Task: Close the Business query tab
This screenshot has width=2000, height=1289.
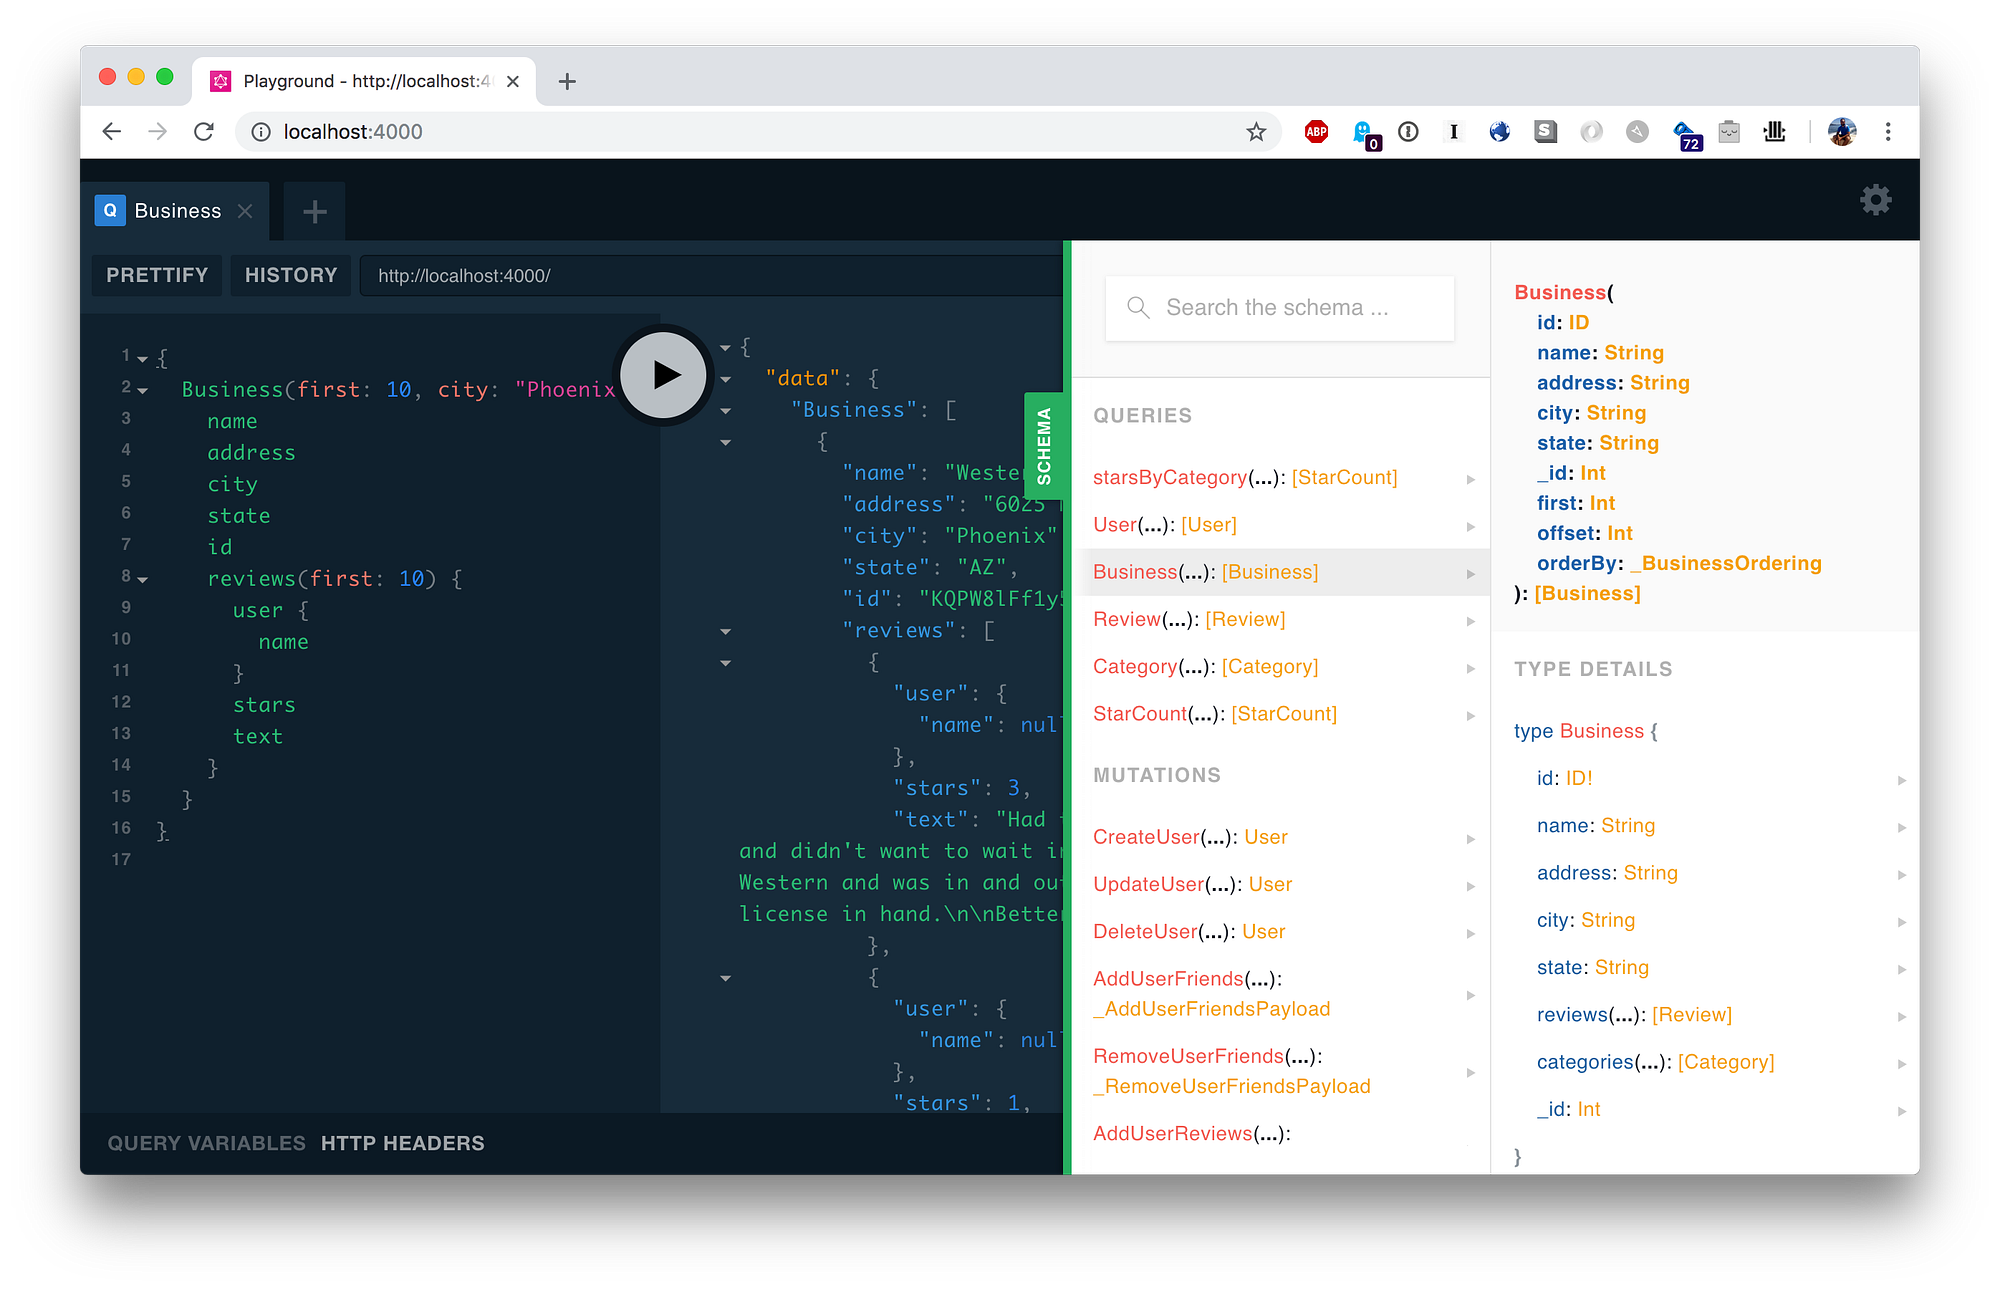Action: click(x=245, y=211)
